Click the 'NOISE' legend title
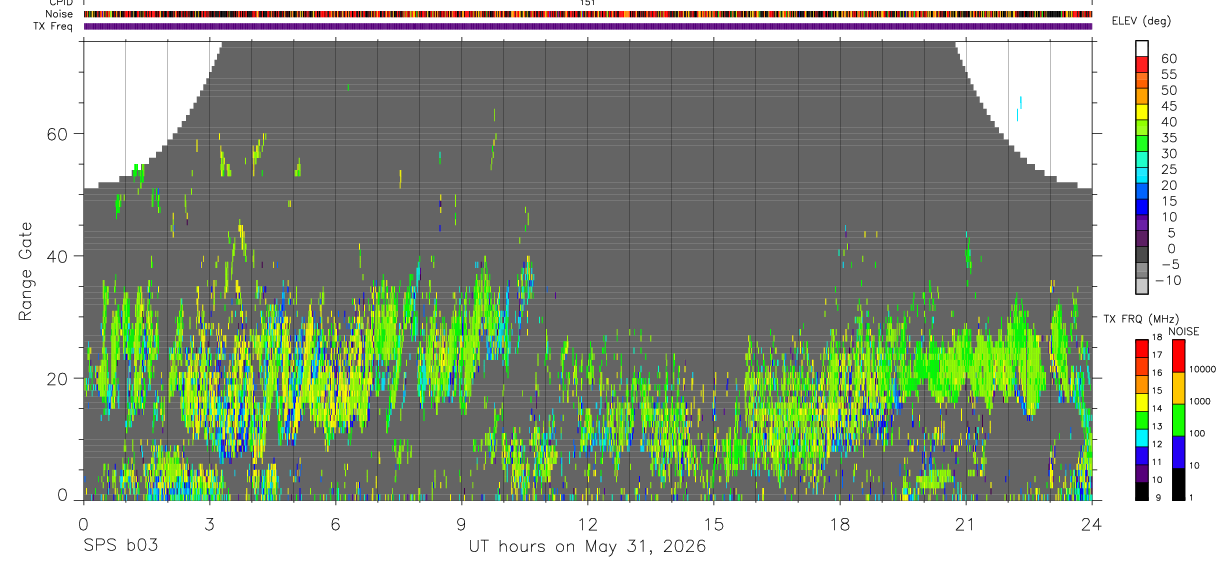This screenshot has width=1228, height=567. [x=1184, y=332]
